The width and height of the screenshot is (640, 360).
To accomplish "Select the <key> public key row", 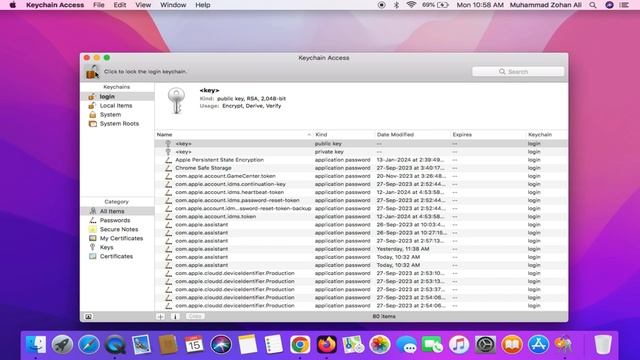I will tap(361, 143).
